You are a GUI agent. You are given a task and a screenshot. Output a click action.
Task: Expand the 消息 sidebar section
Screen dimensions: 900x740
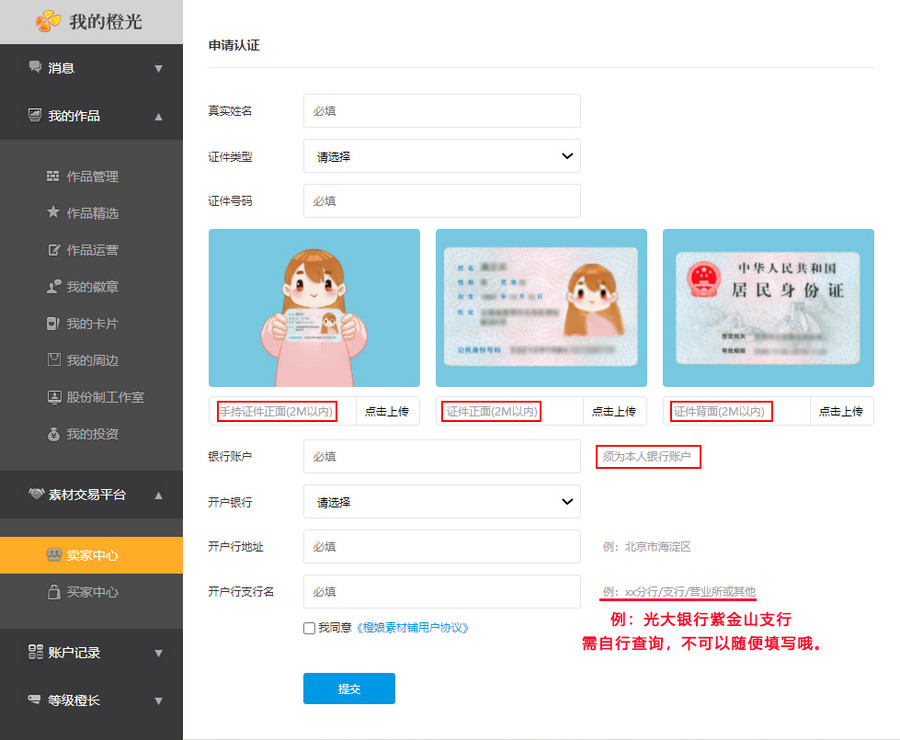point(158,68)
